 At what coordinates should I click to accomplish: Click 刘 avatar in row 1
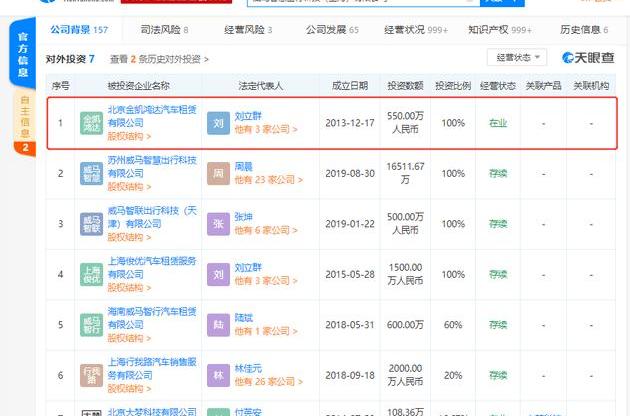click(219, 123)
